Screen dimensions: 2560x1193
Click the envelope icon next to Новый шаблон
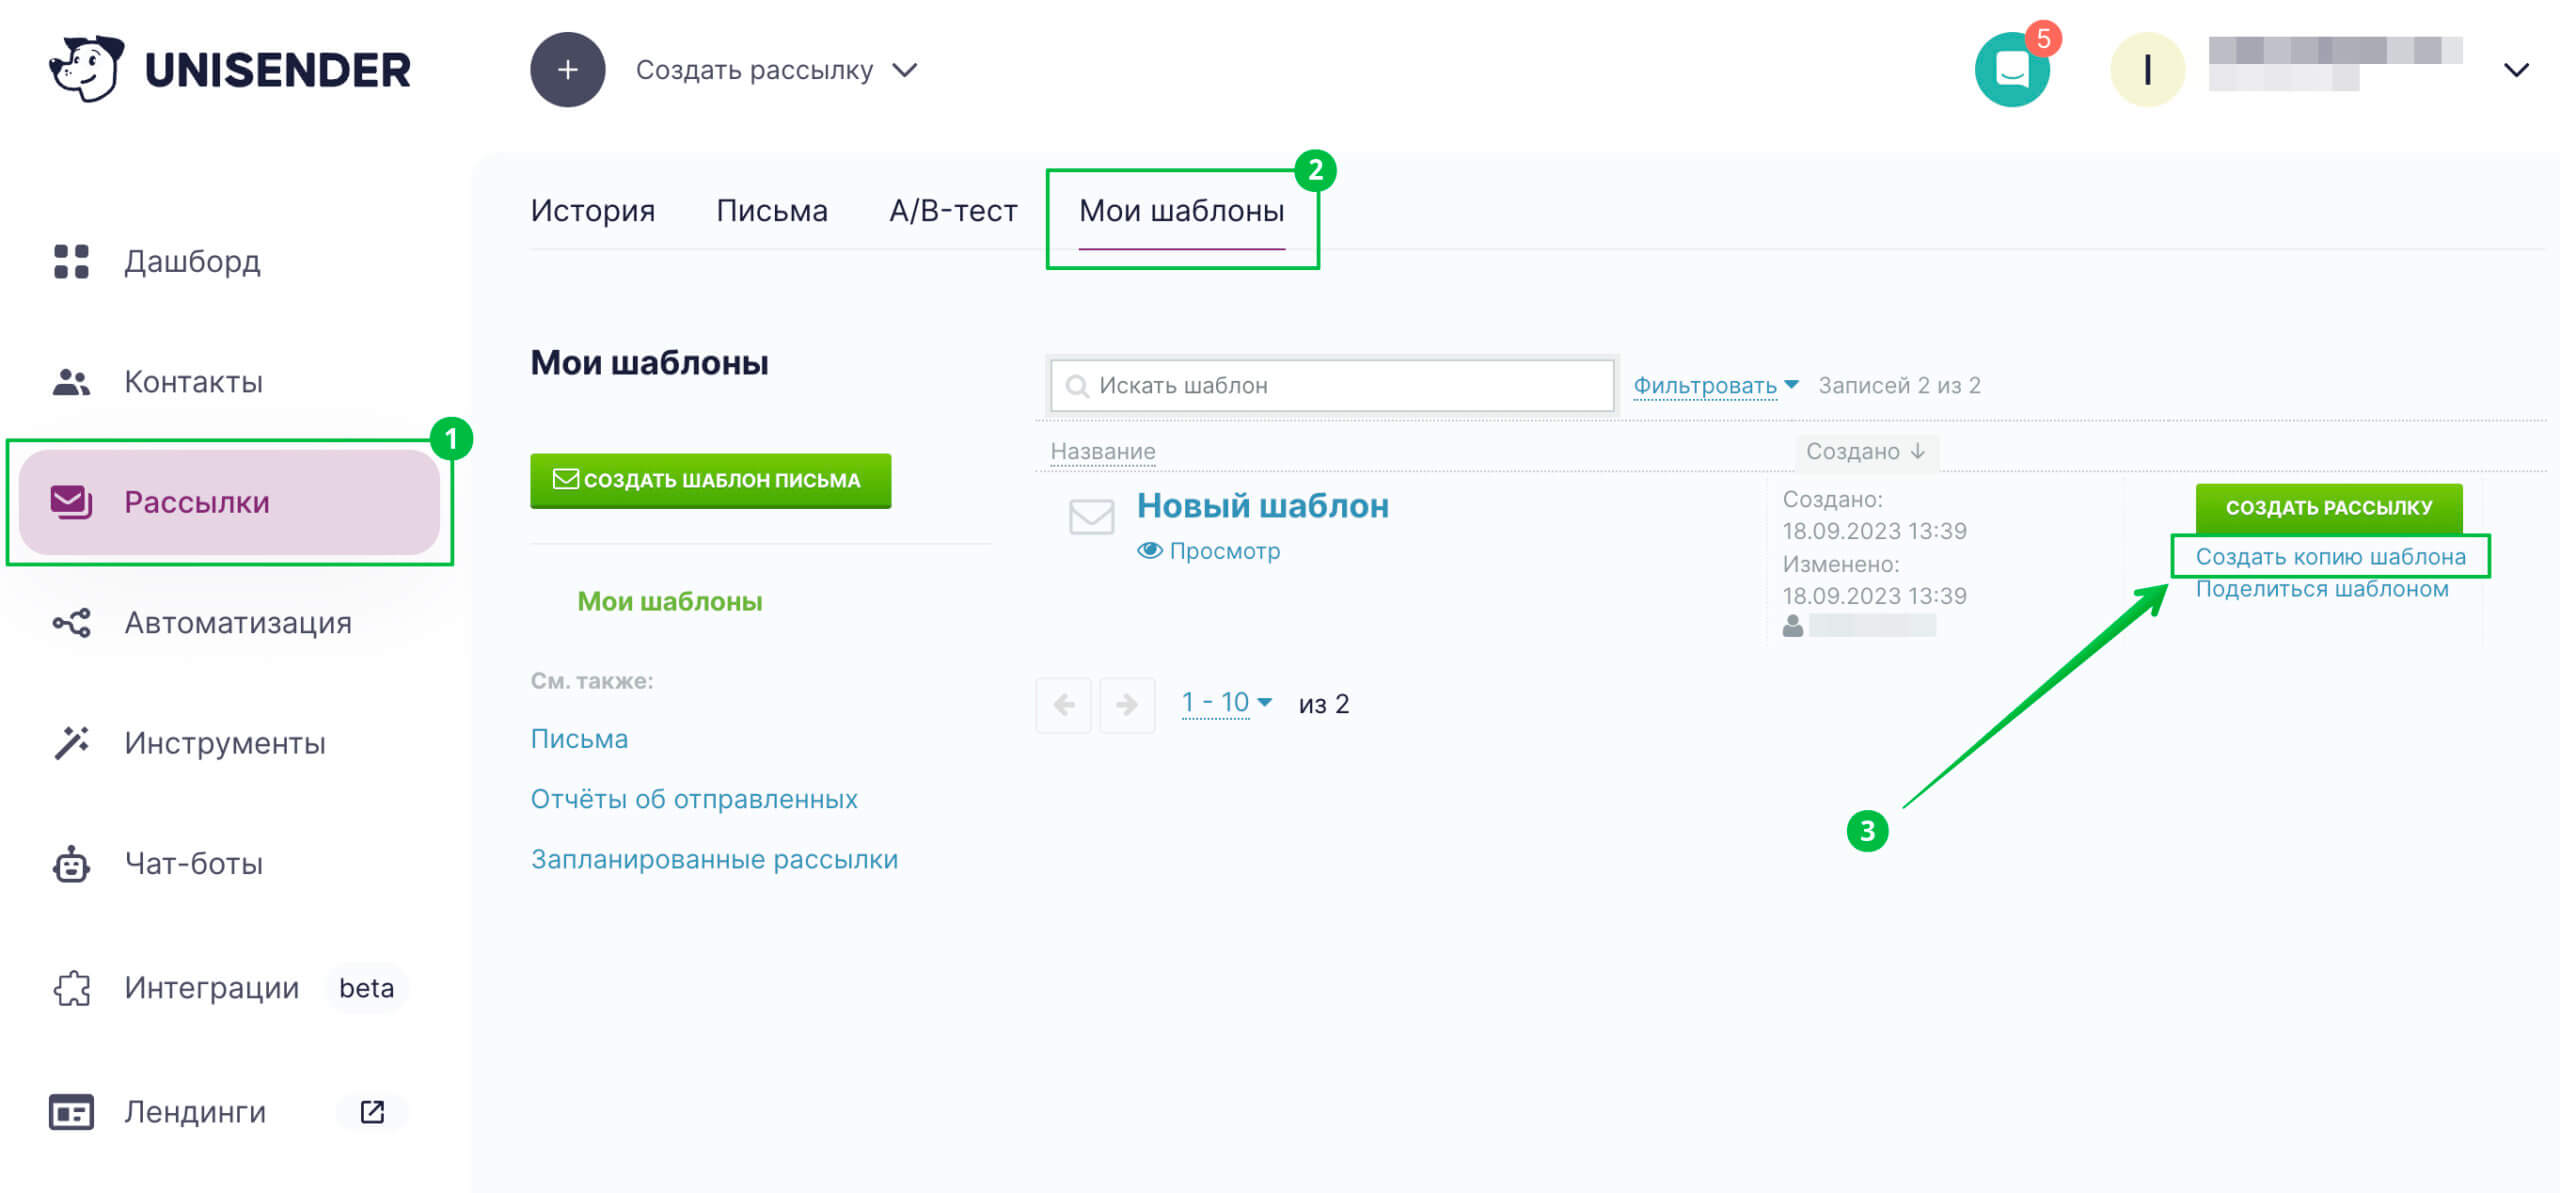pyautogui.click(x=1091, y=517)
